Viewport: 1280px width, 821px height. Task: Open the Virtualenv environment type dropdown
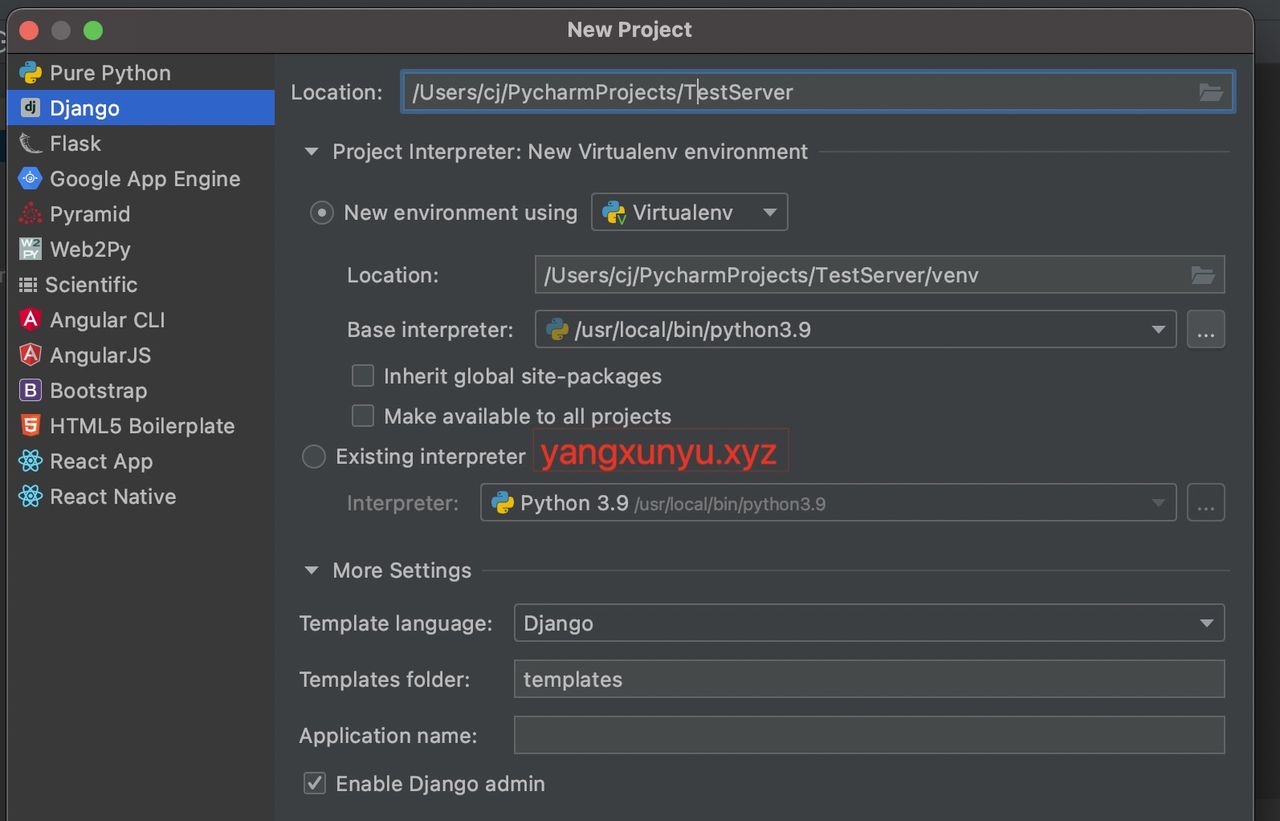(690, 213)
